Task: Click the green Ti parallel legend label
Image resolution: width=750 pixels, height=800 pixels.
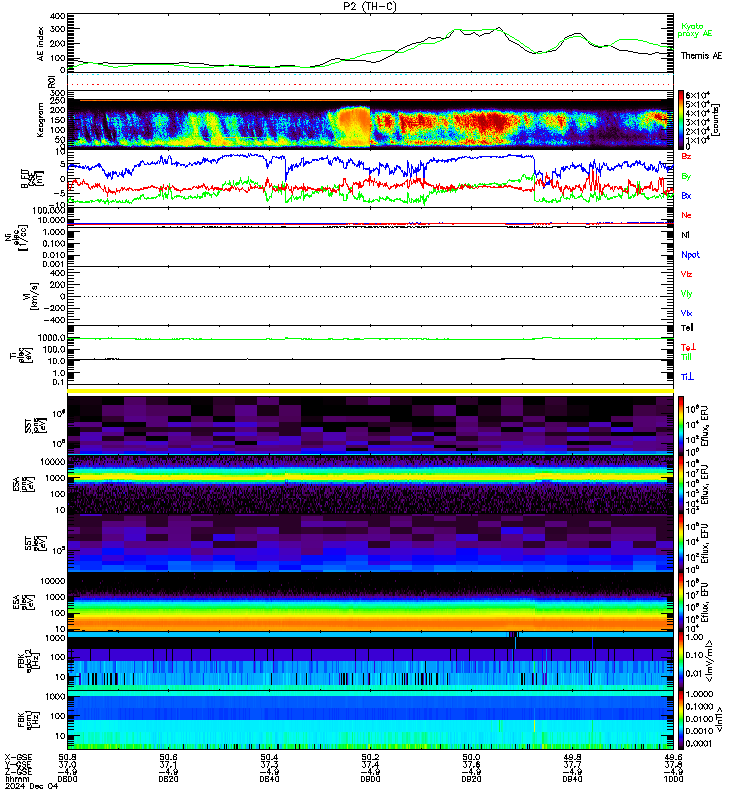Action: [686, 357]
